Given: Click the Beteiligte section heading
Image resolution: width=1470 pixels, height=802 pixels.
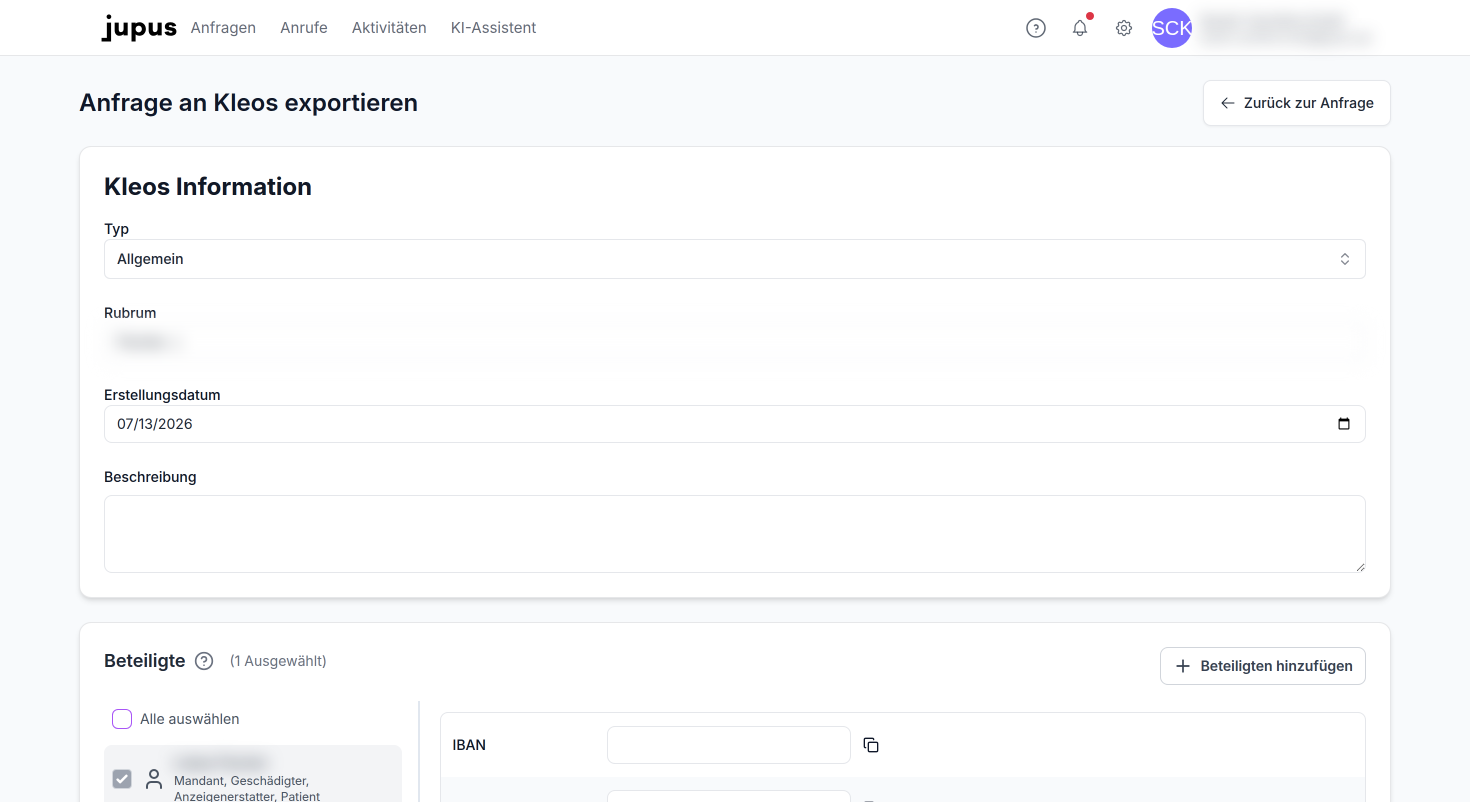Looking at the screenshot, I should [x=145, y=661].
